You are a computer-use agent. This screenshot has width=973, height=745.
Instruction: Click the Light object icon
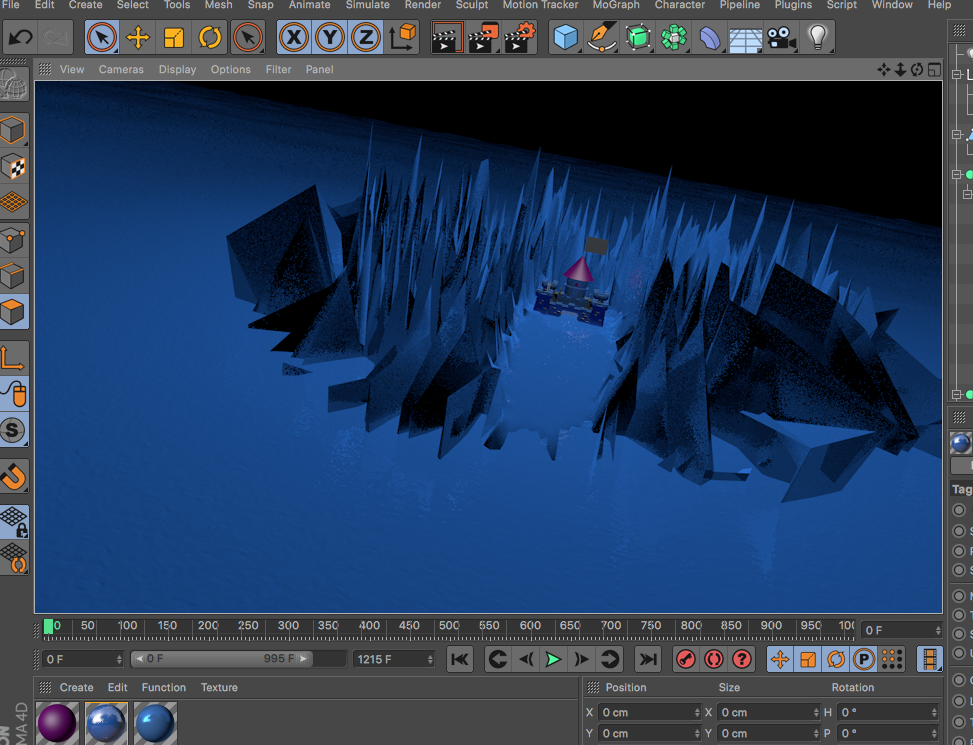[818, 38]
